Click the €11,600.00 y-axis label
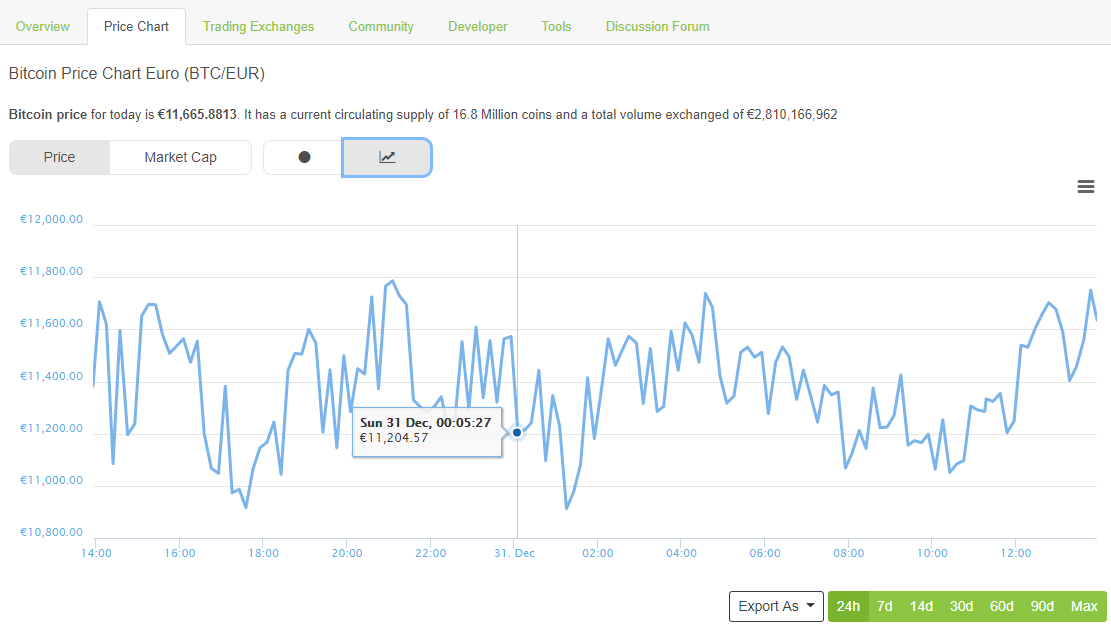 click(x=51, y=323)
